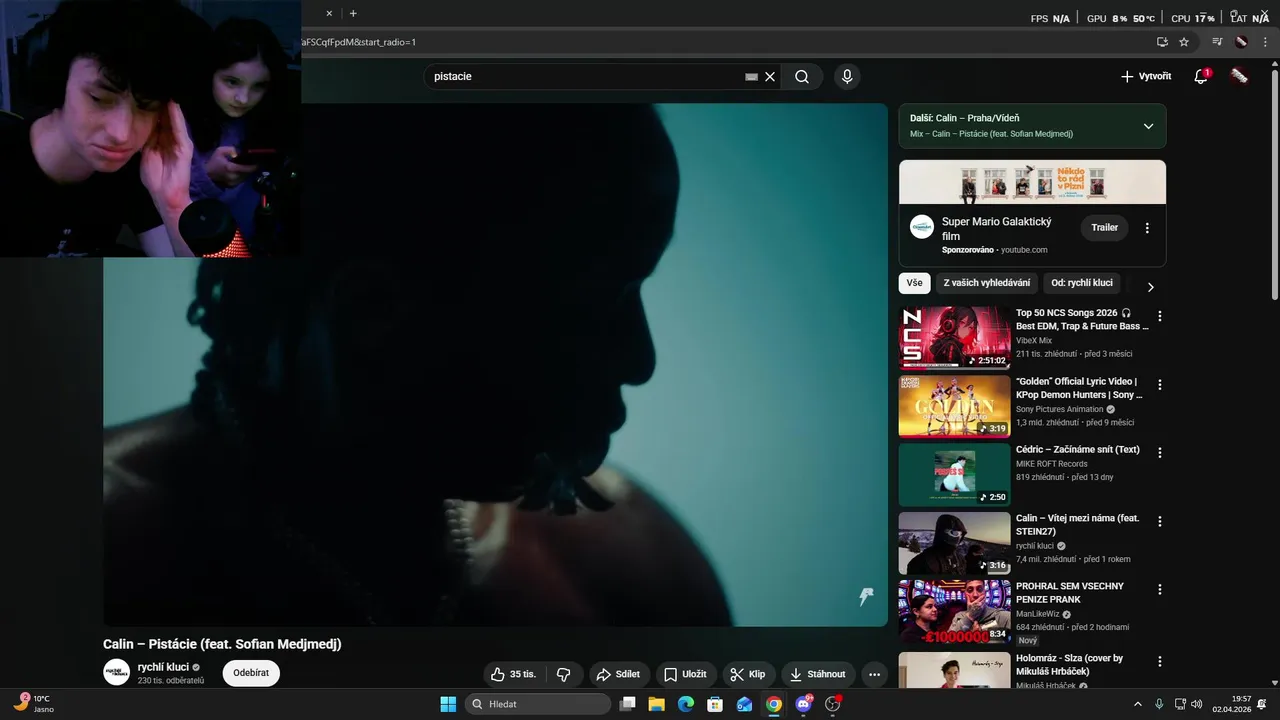Open Microsoft Edge from taskbar
1280x720 pixels.
pos(685,704)
